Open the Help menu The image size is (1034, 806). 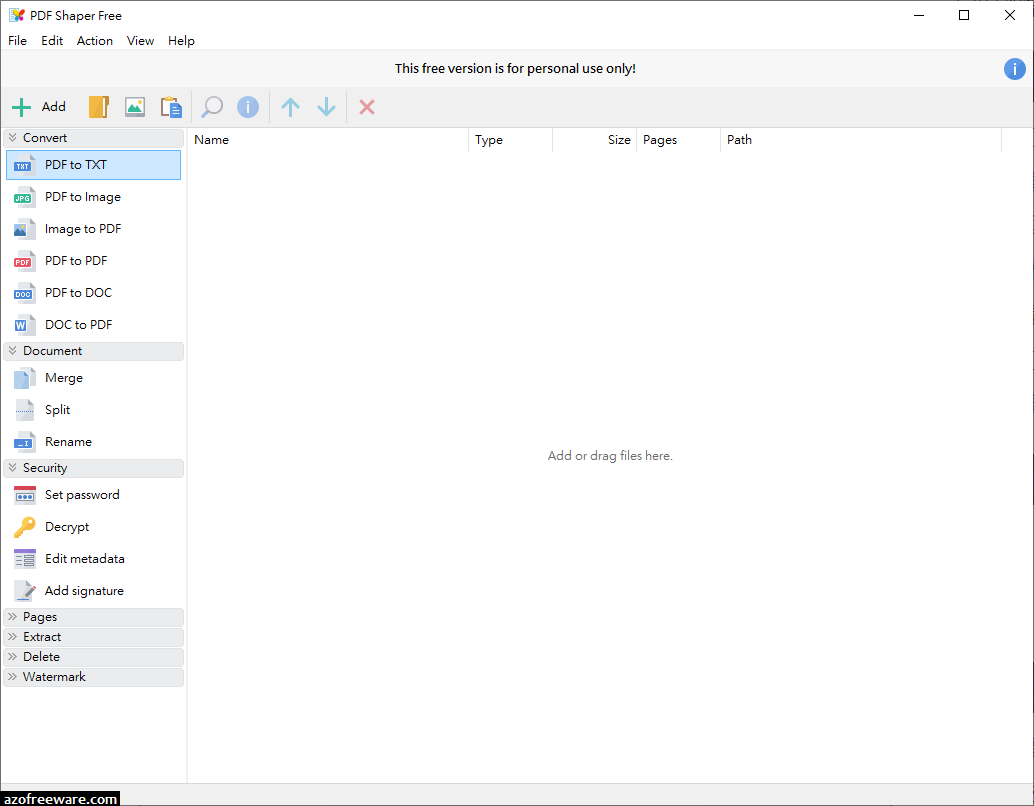[x=181, y=41]
